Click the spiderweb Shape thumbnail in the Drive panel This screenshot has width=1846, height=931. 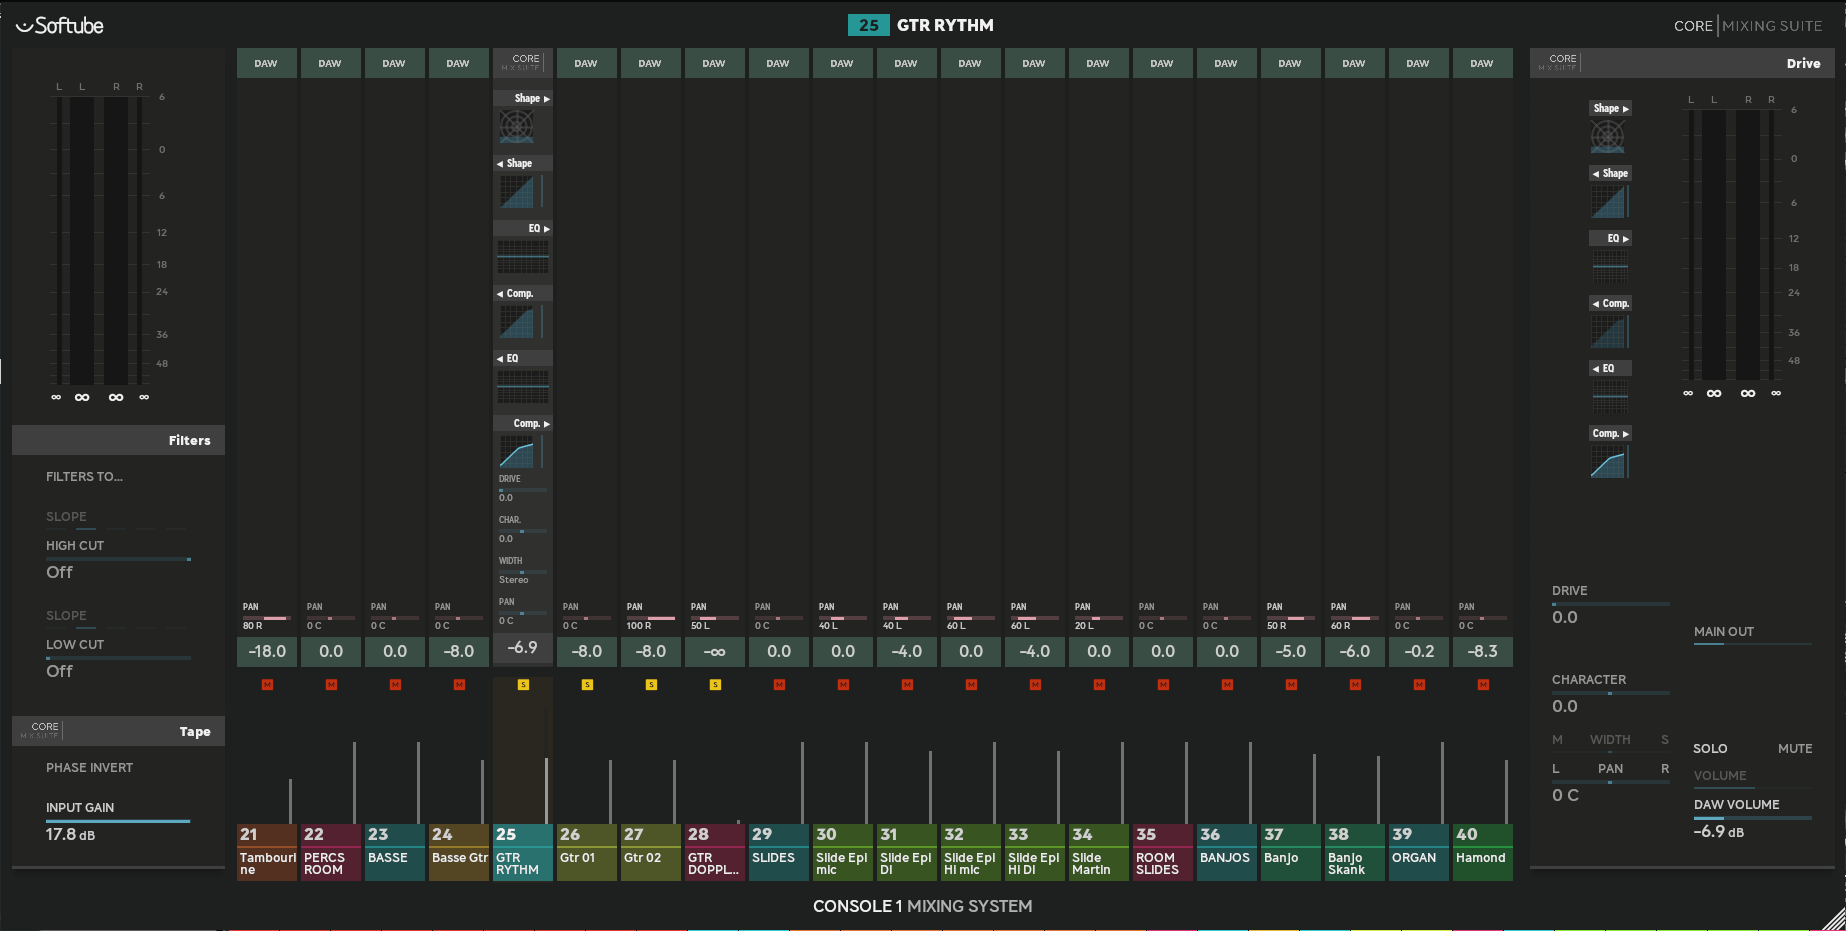pos(1607,136)
